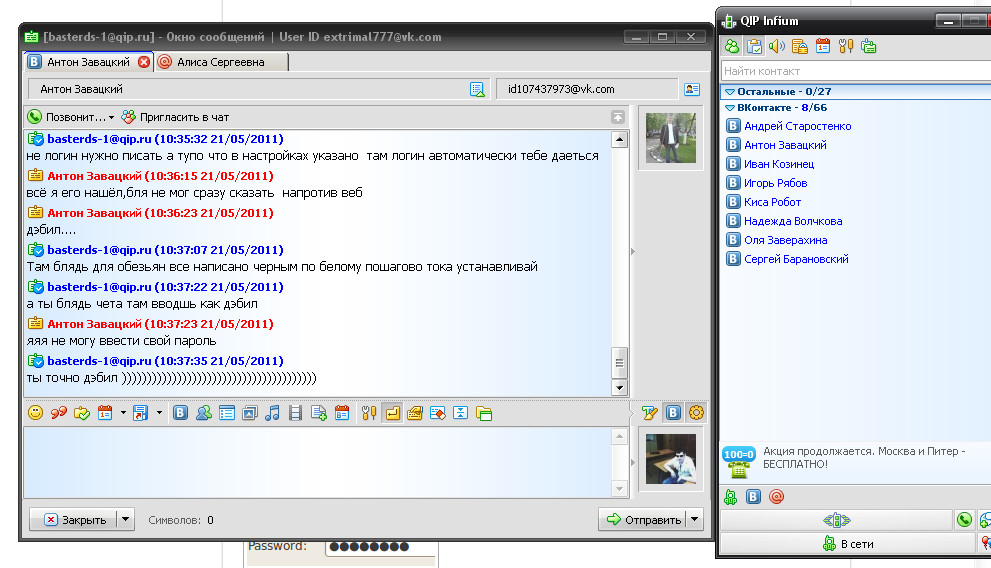Switch to the Алиса Сергеевна tab
This screenshot has width=991, height=568.
point(221,62)
